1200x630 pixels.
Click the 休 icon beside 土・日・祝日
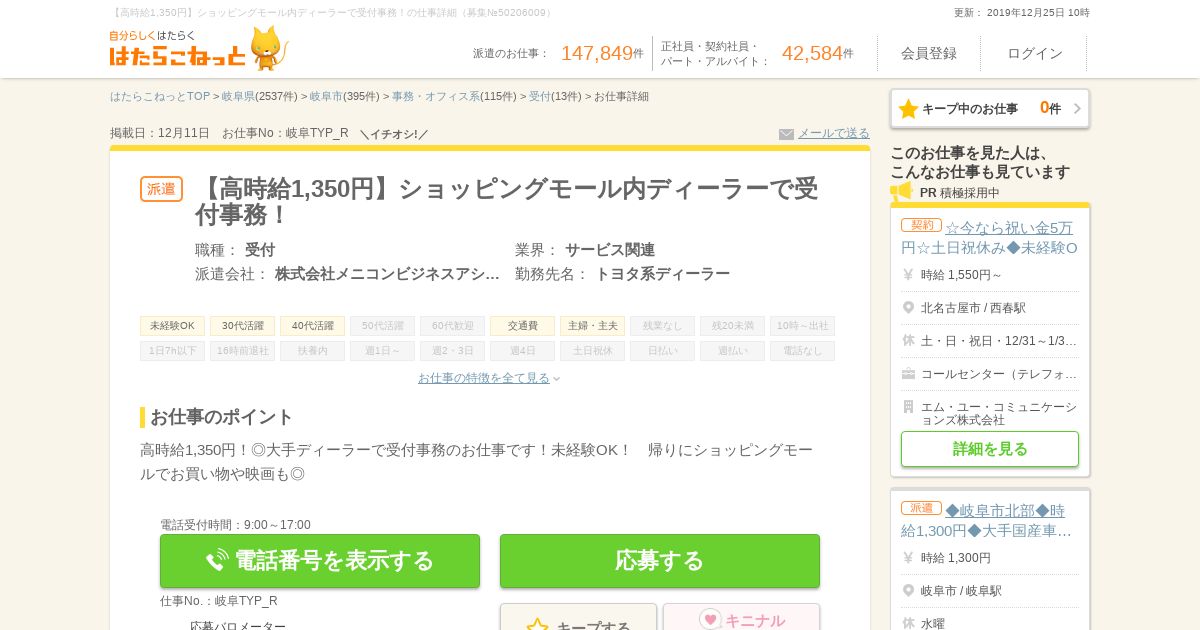[908, 341]
